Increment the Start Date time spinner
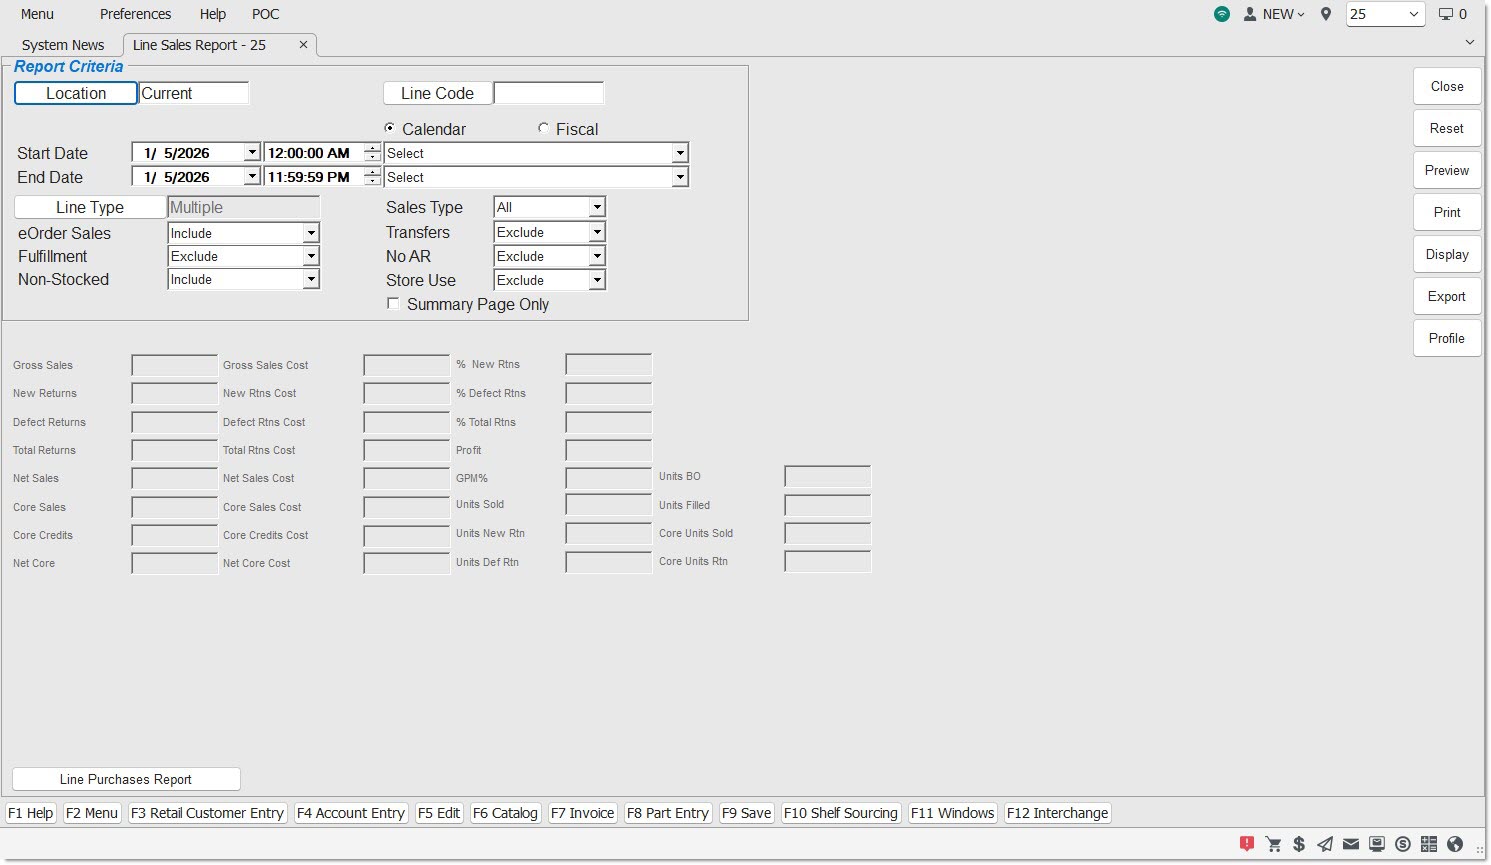The width and height of the screenshot is (1491, 865). coord(373,148)
